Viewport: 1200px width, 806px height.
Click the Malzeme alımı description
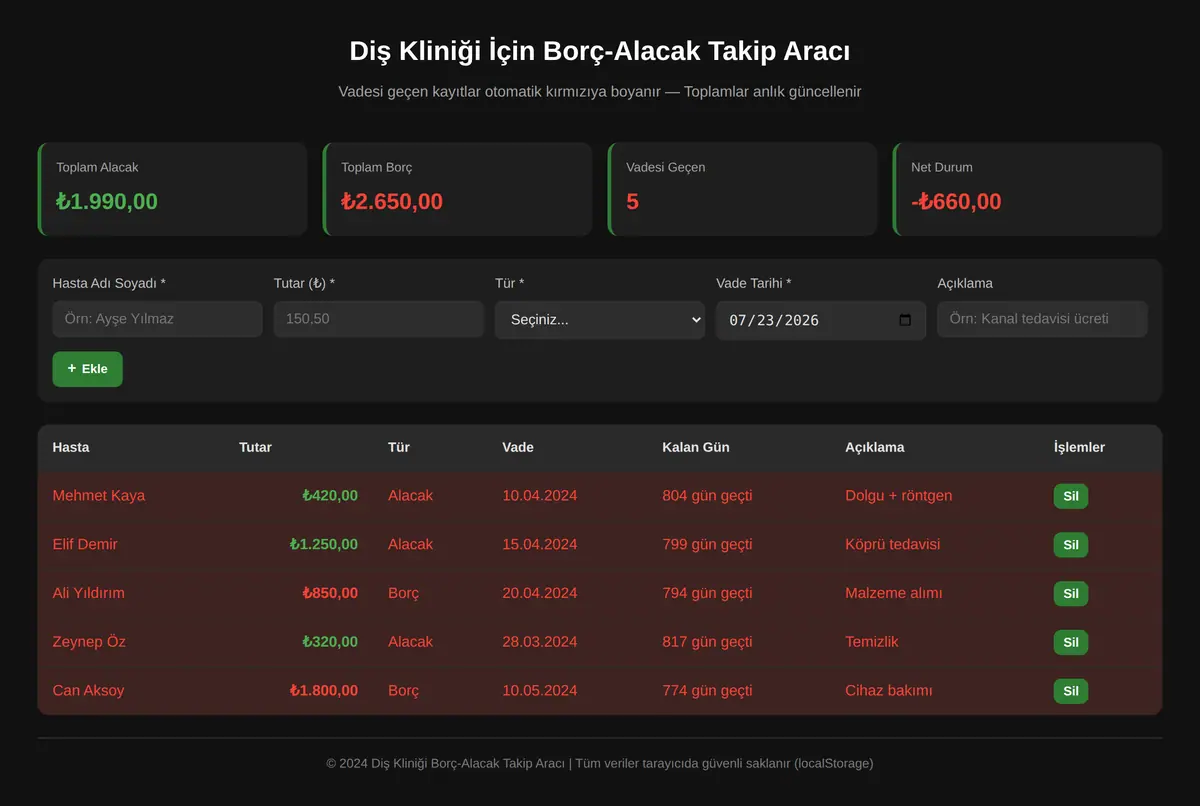[894, 593]
